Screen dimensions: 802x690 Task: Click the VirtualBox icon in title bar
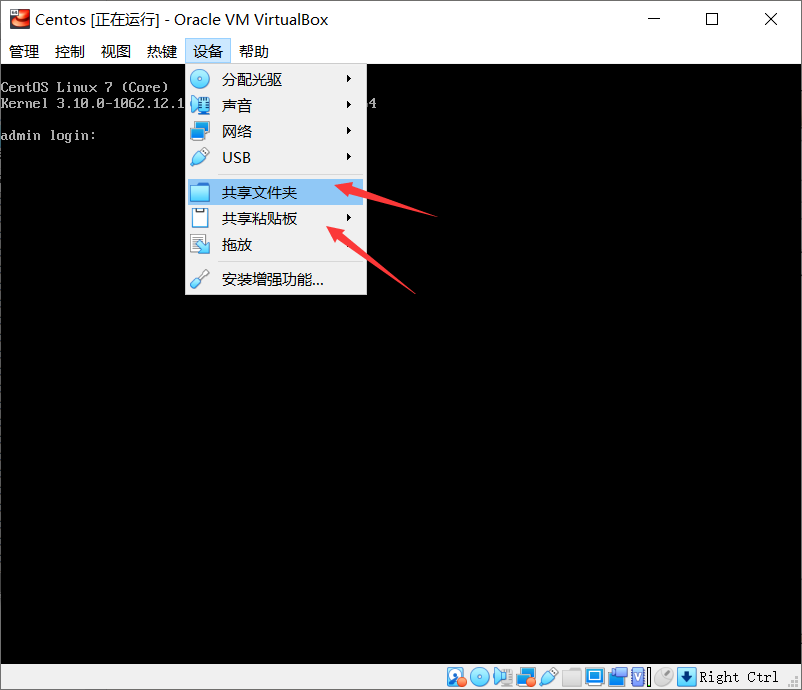coord(19,19)
